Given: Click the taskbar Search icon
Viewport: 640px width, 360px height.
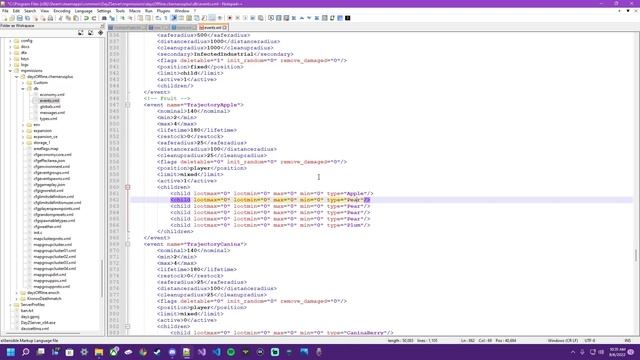Looking at the screenshot, I should (26, 352).
